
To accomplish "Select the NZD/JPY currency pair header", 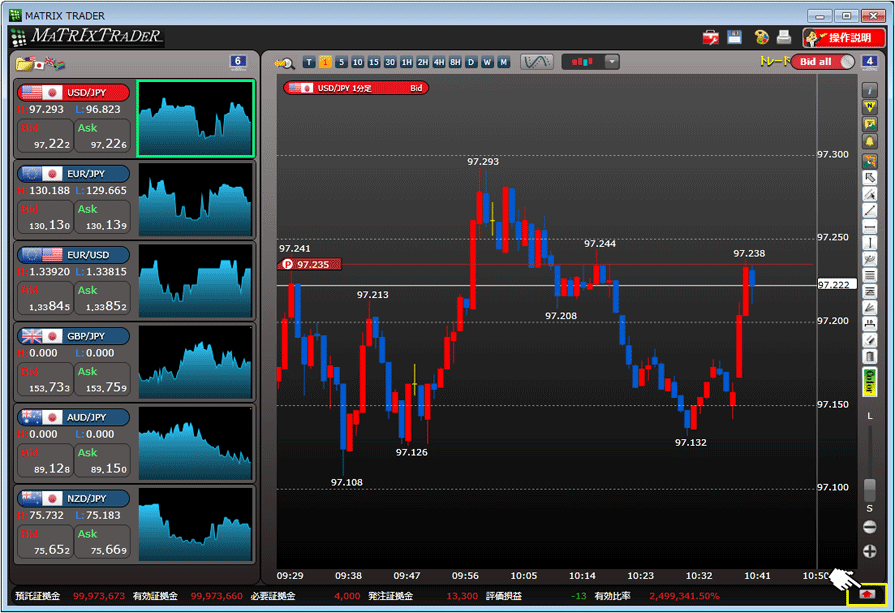I will point(73,498).
